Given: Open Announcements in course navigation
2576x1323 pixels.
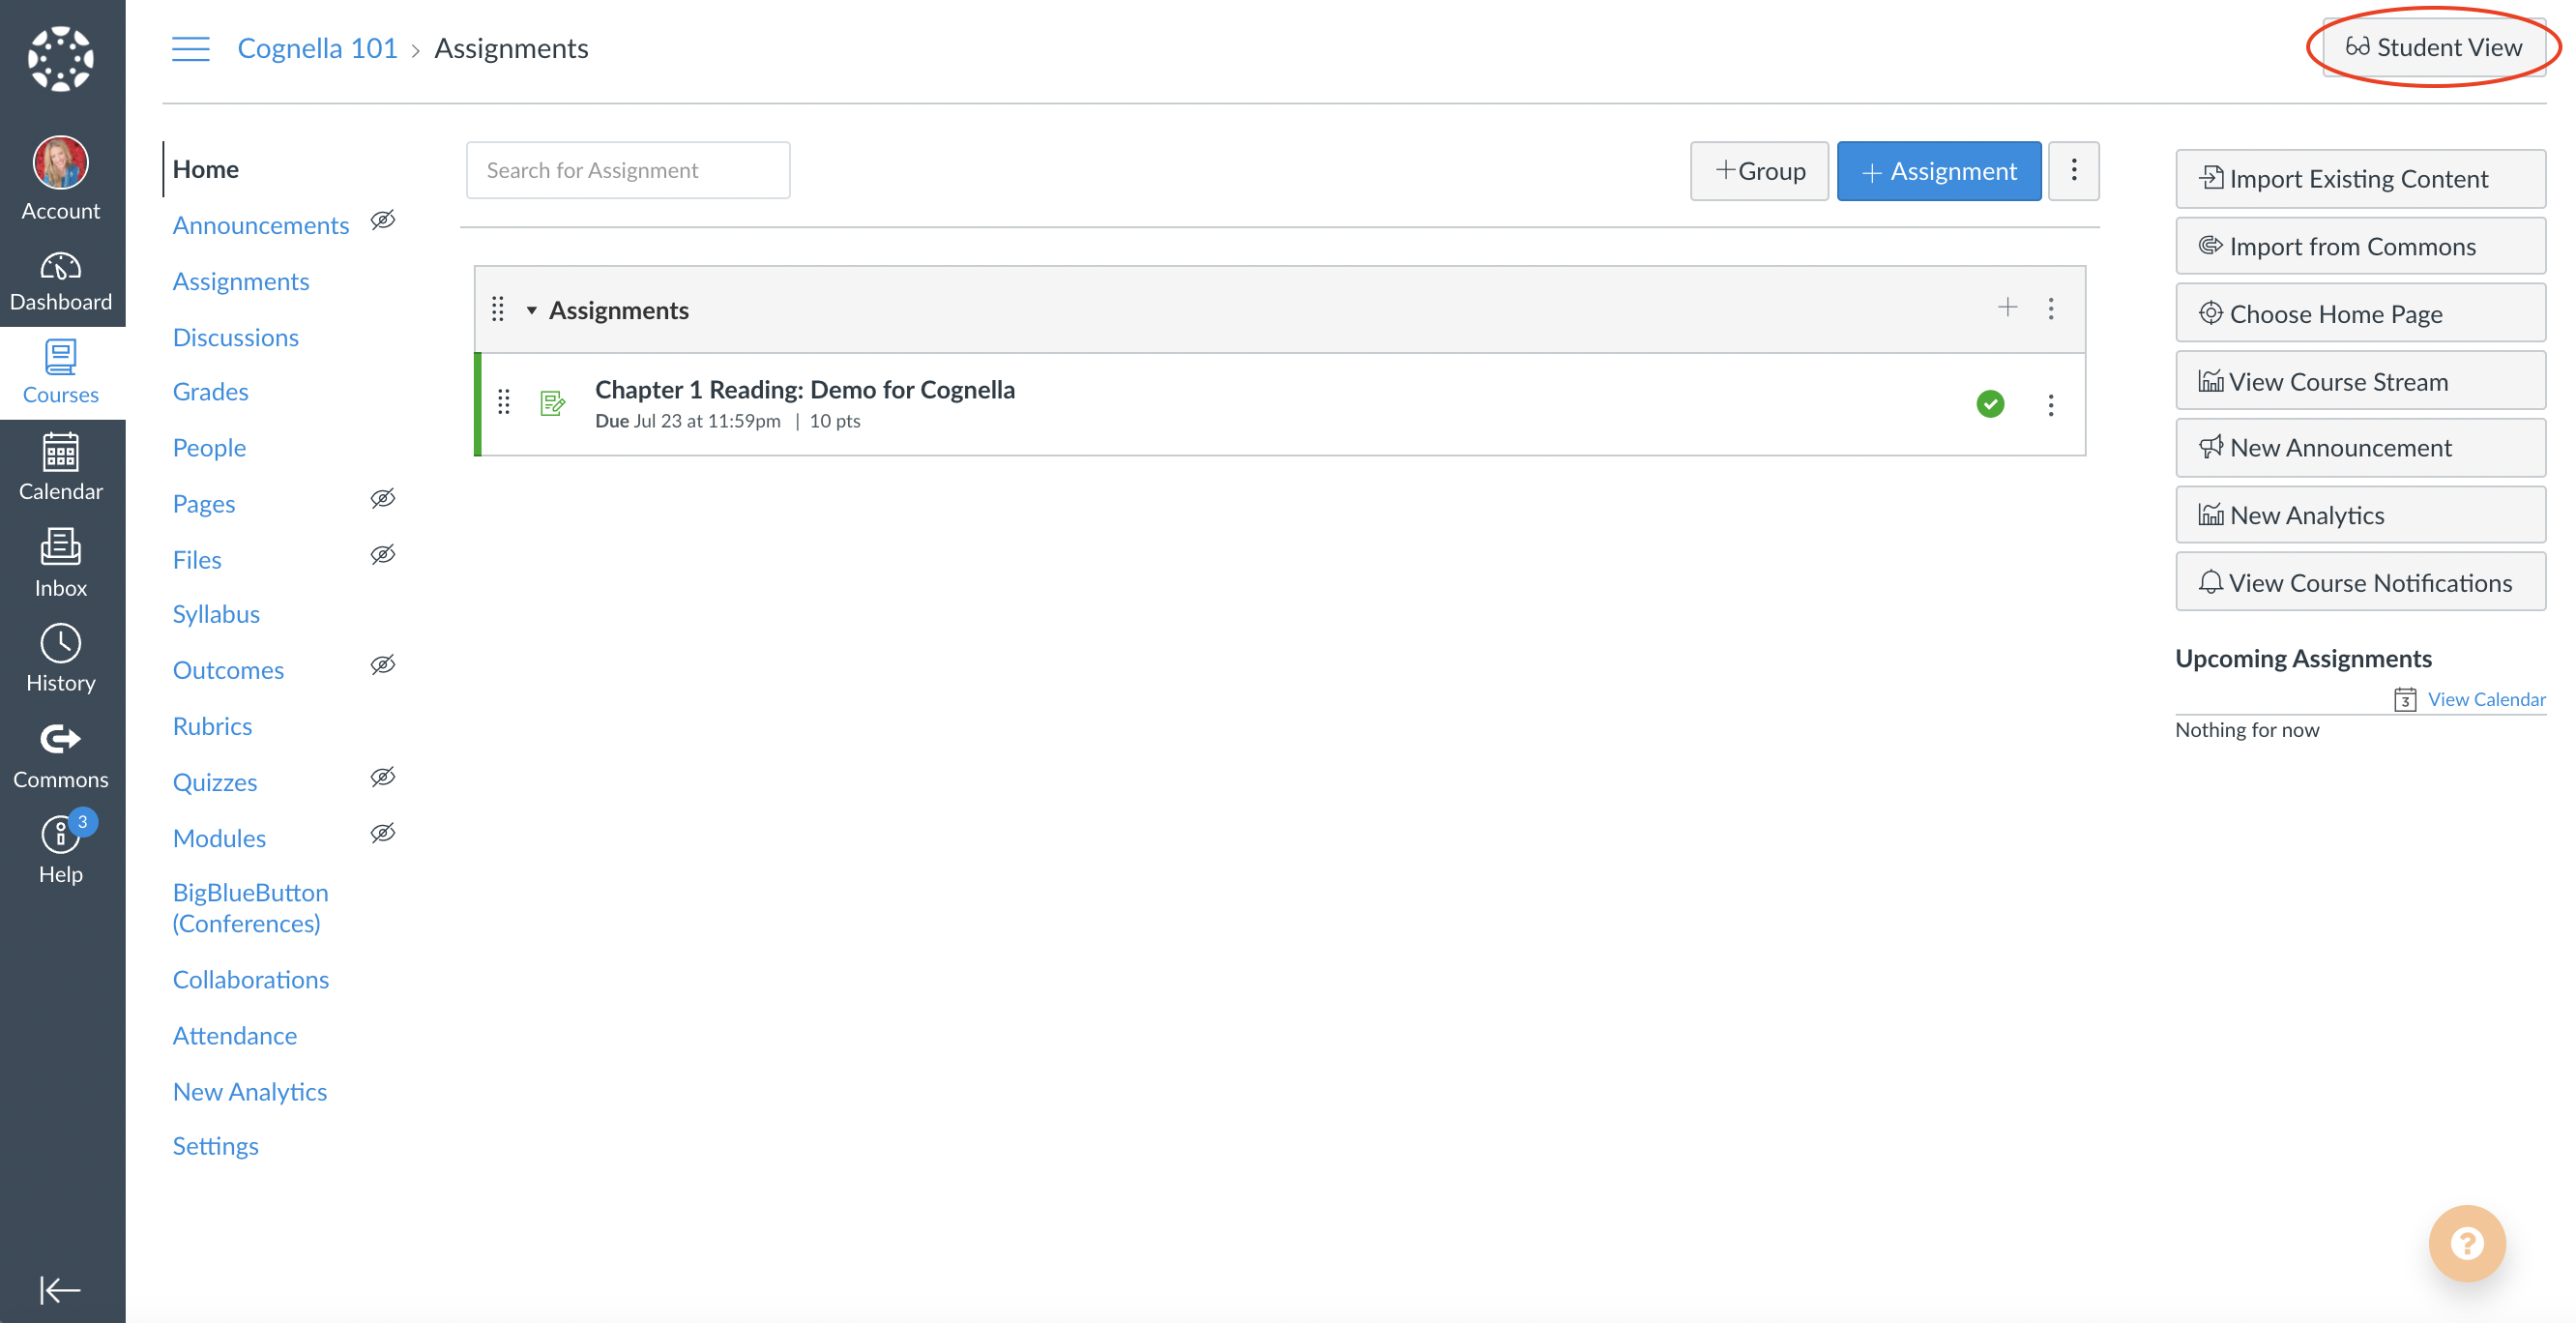Looking at the screenshot, I should (x=261, y=225).
